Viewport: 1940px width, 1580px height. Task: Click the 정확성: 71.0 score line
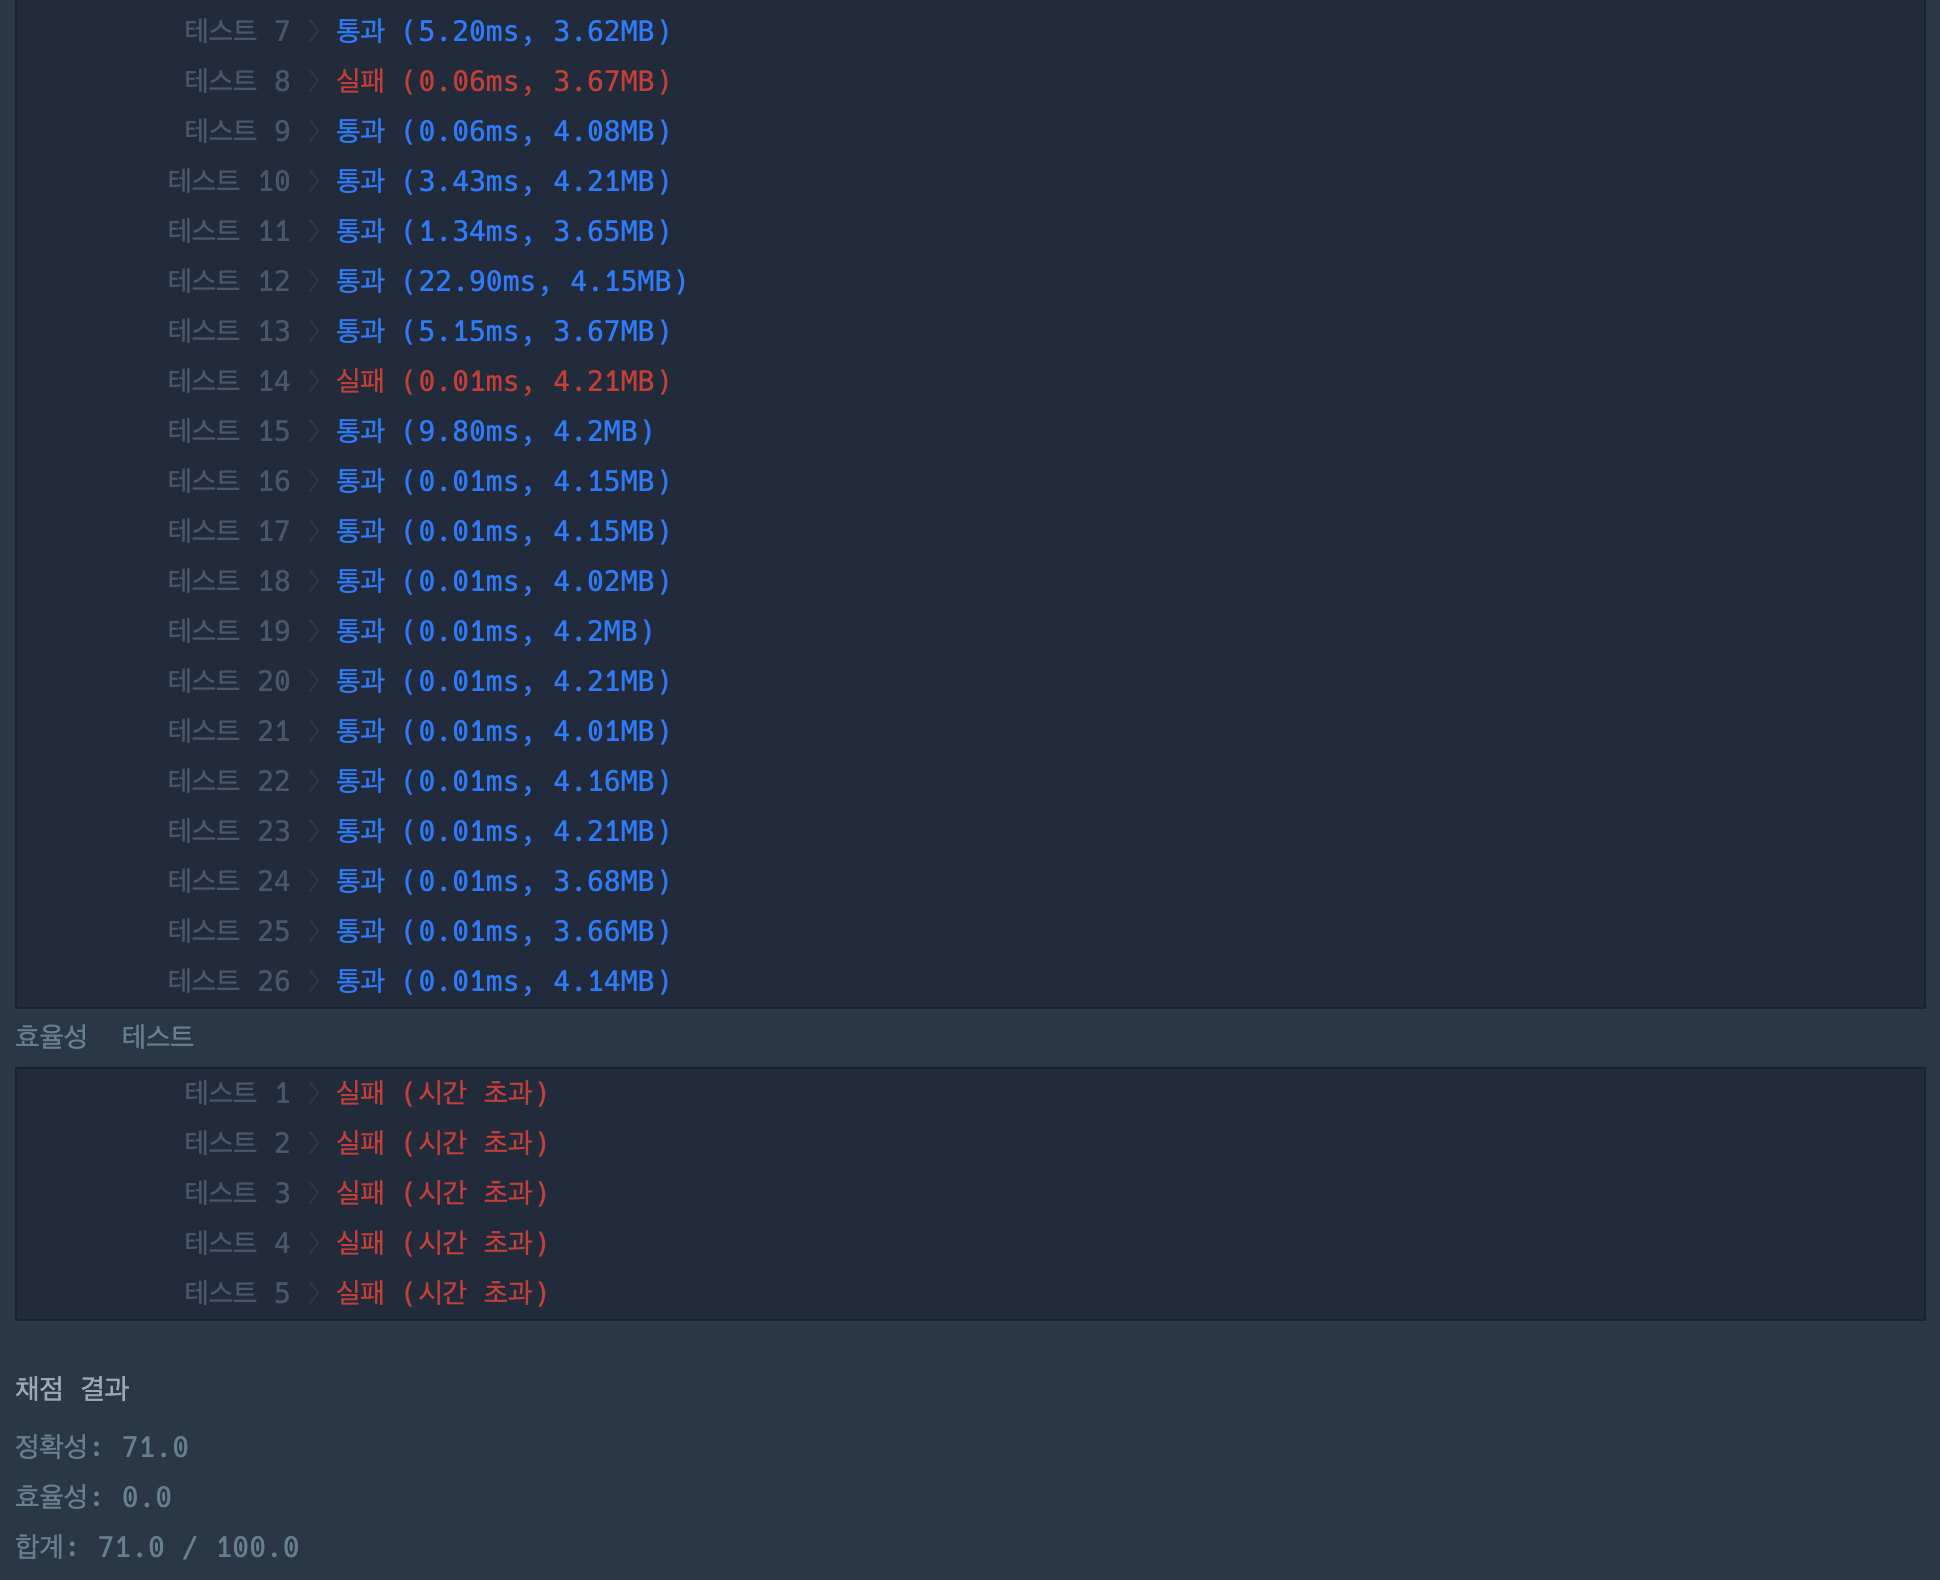click(x=102, y=1447)
